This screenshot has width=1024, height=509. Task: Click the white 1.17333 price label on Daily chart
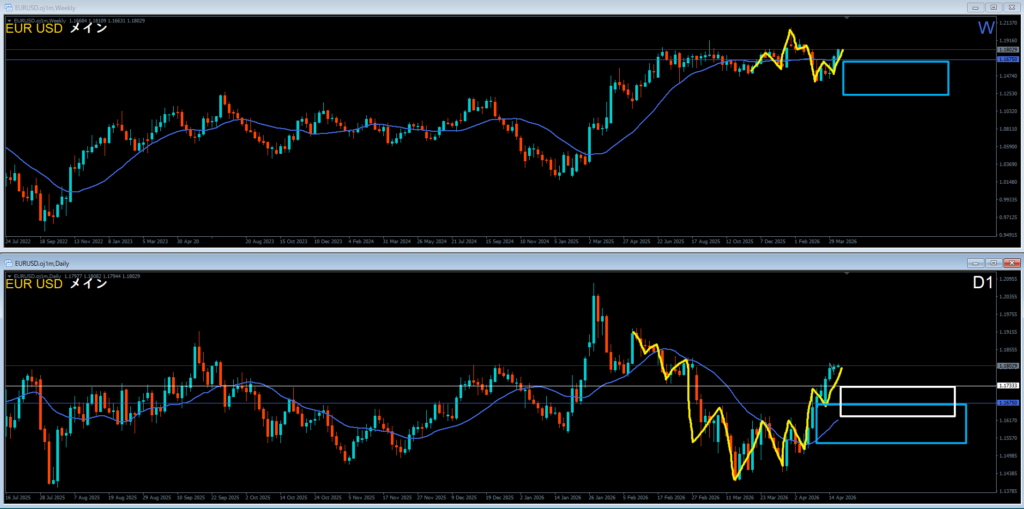[x=1006, y=386]
